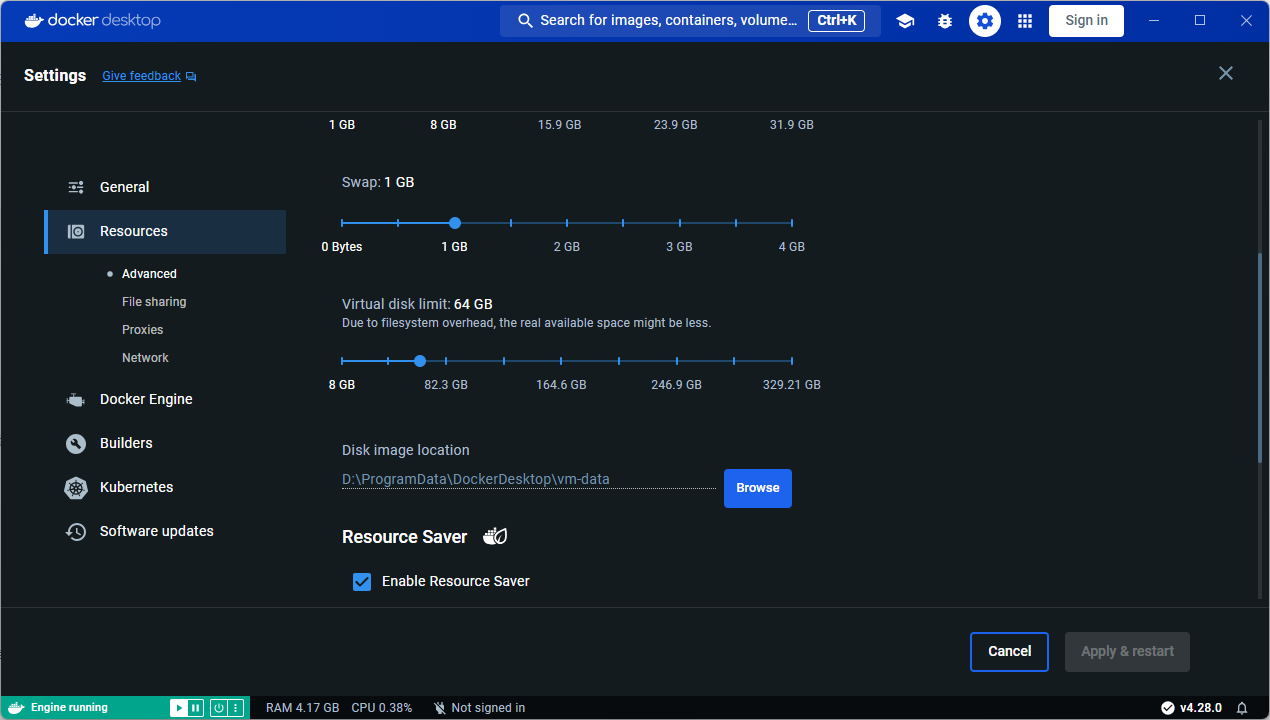
Task: Click the Docker Engine whale icon
Action: click(x=76, y=399)
